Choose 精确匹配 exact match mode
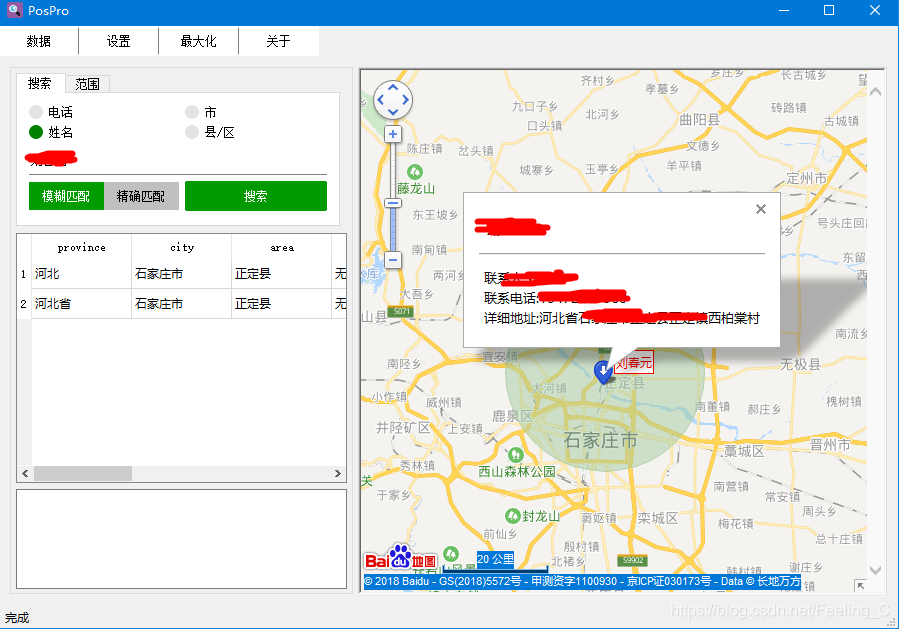899x629 pixels. point(141,196)
